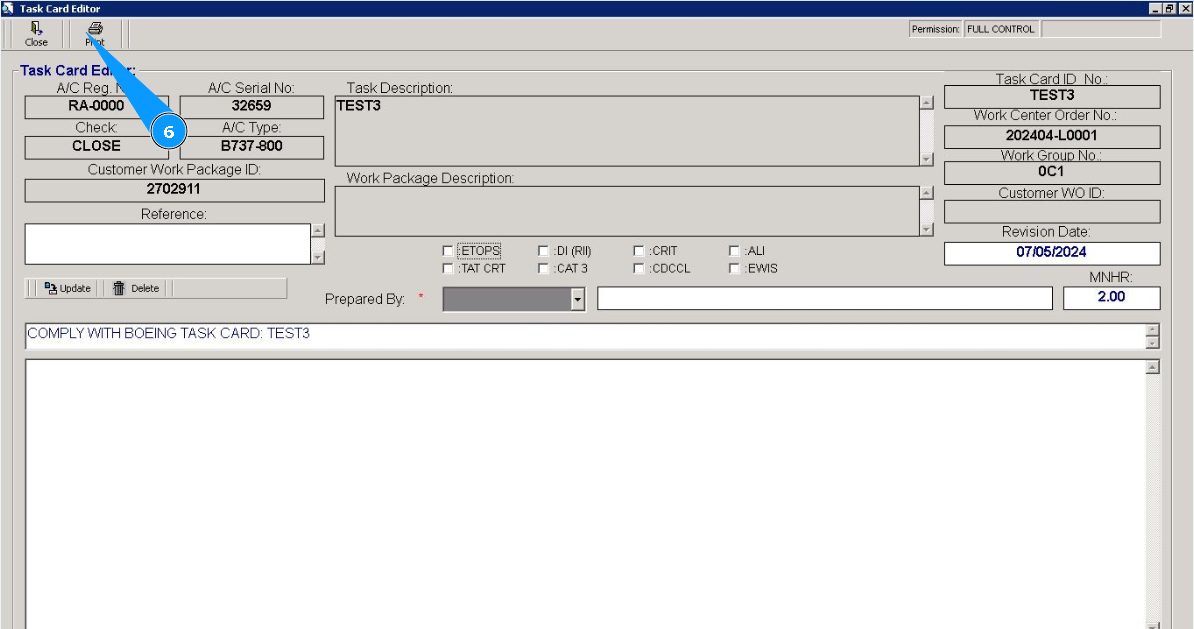Click the Update button
Image resolution: width=1194 pixels, height=629 pixels.
(67, 289)
